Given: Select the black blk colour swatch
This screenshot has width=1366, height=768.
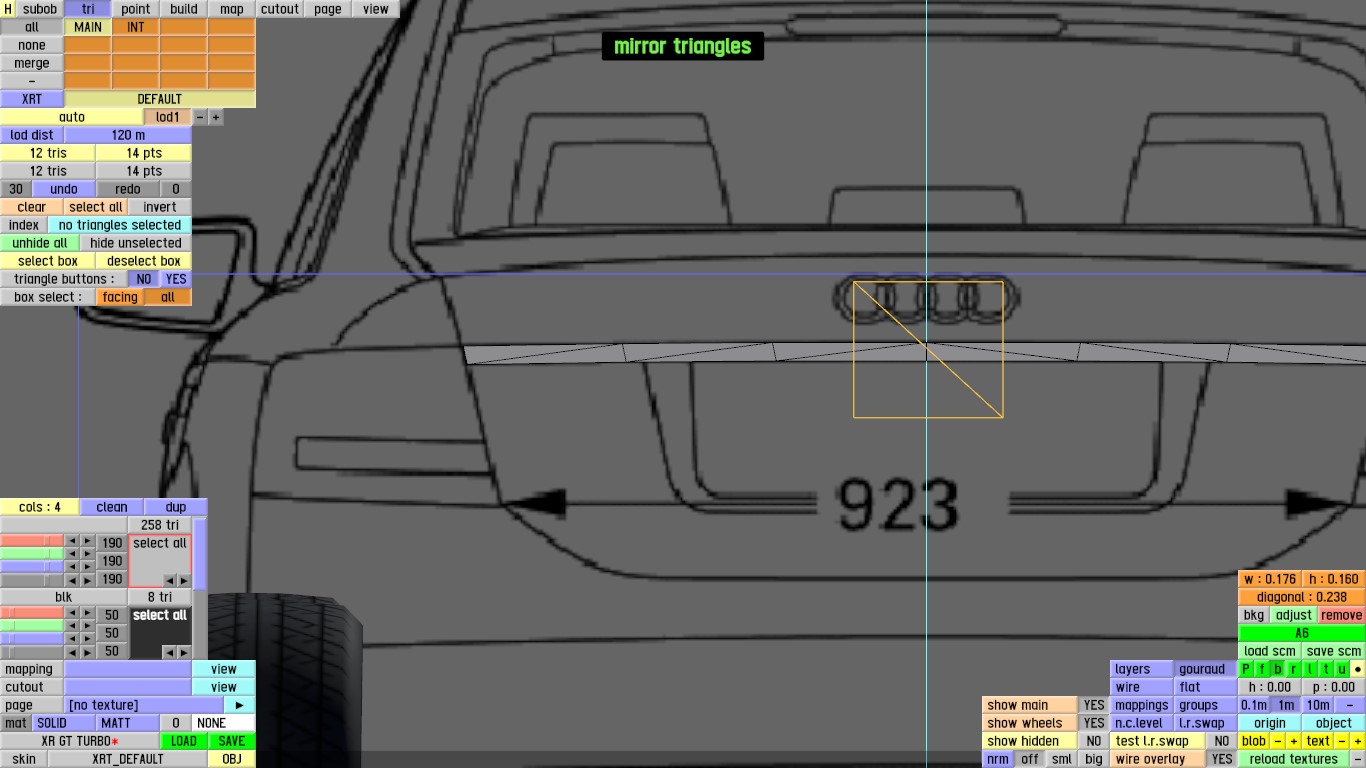Looking at the screenshot, I should pos(160,632).
